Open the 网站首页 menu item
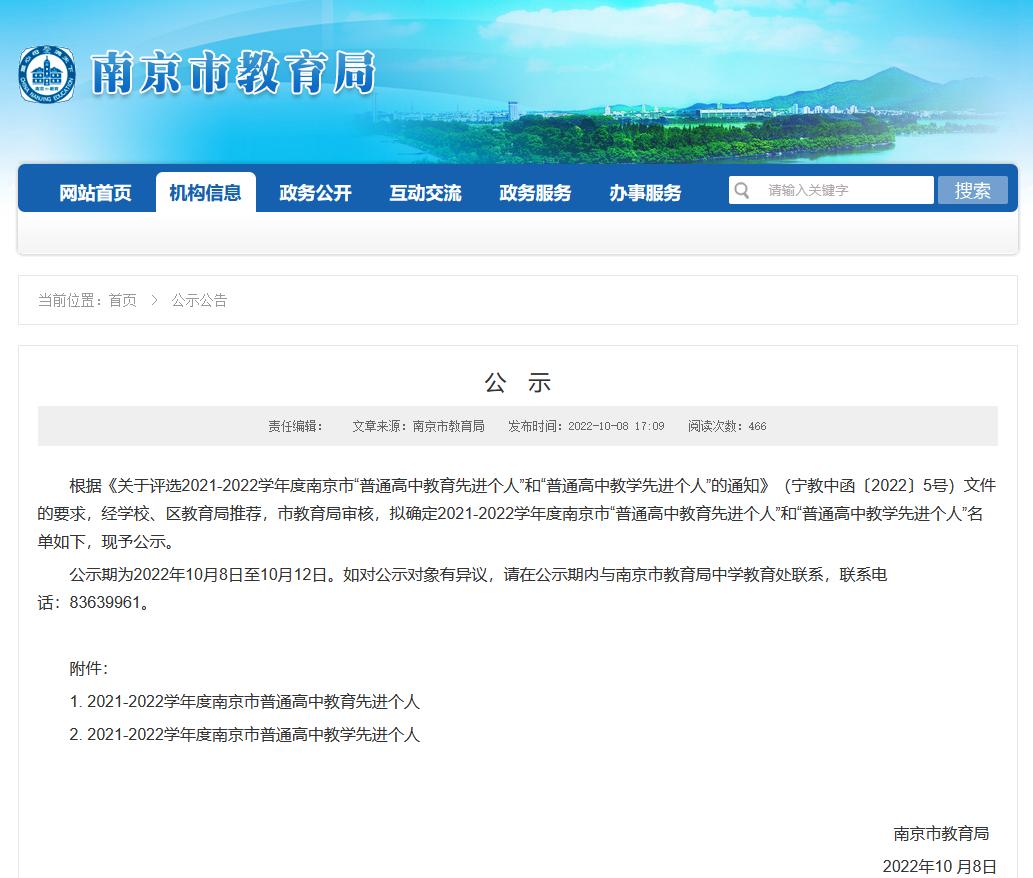Image resolution: width=1033 pixels, height=878 pixels. 96,193
